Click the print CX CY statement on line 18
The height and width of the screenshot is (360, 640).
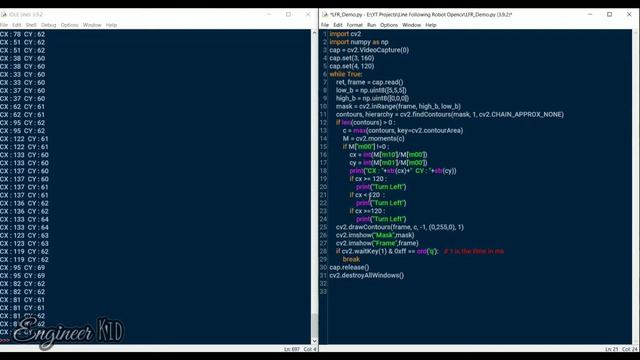tap(403, 171)
